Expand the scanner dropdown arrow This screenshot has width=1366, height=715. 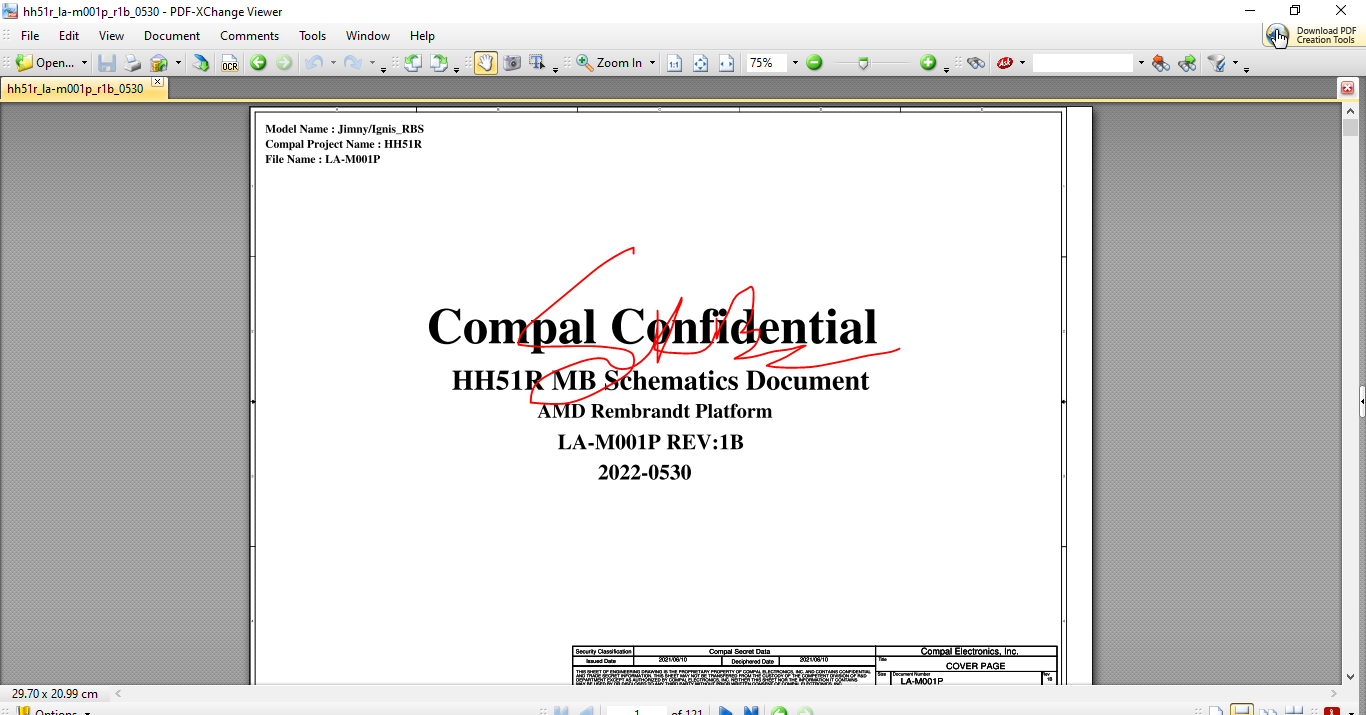178,63
